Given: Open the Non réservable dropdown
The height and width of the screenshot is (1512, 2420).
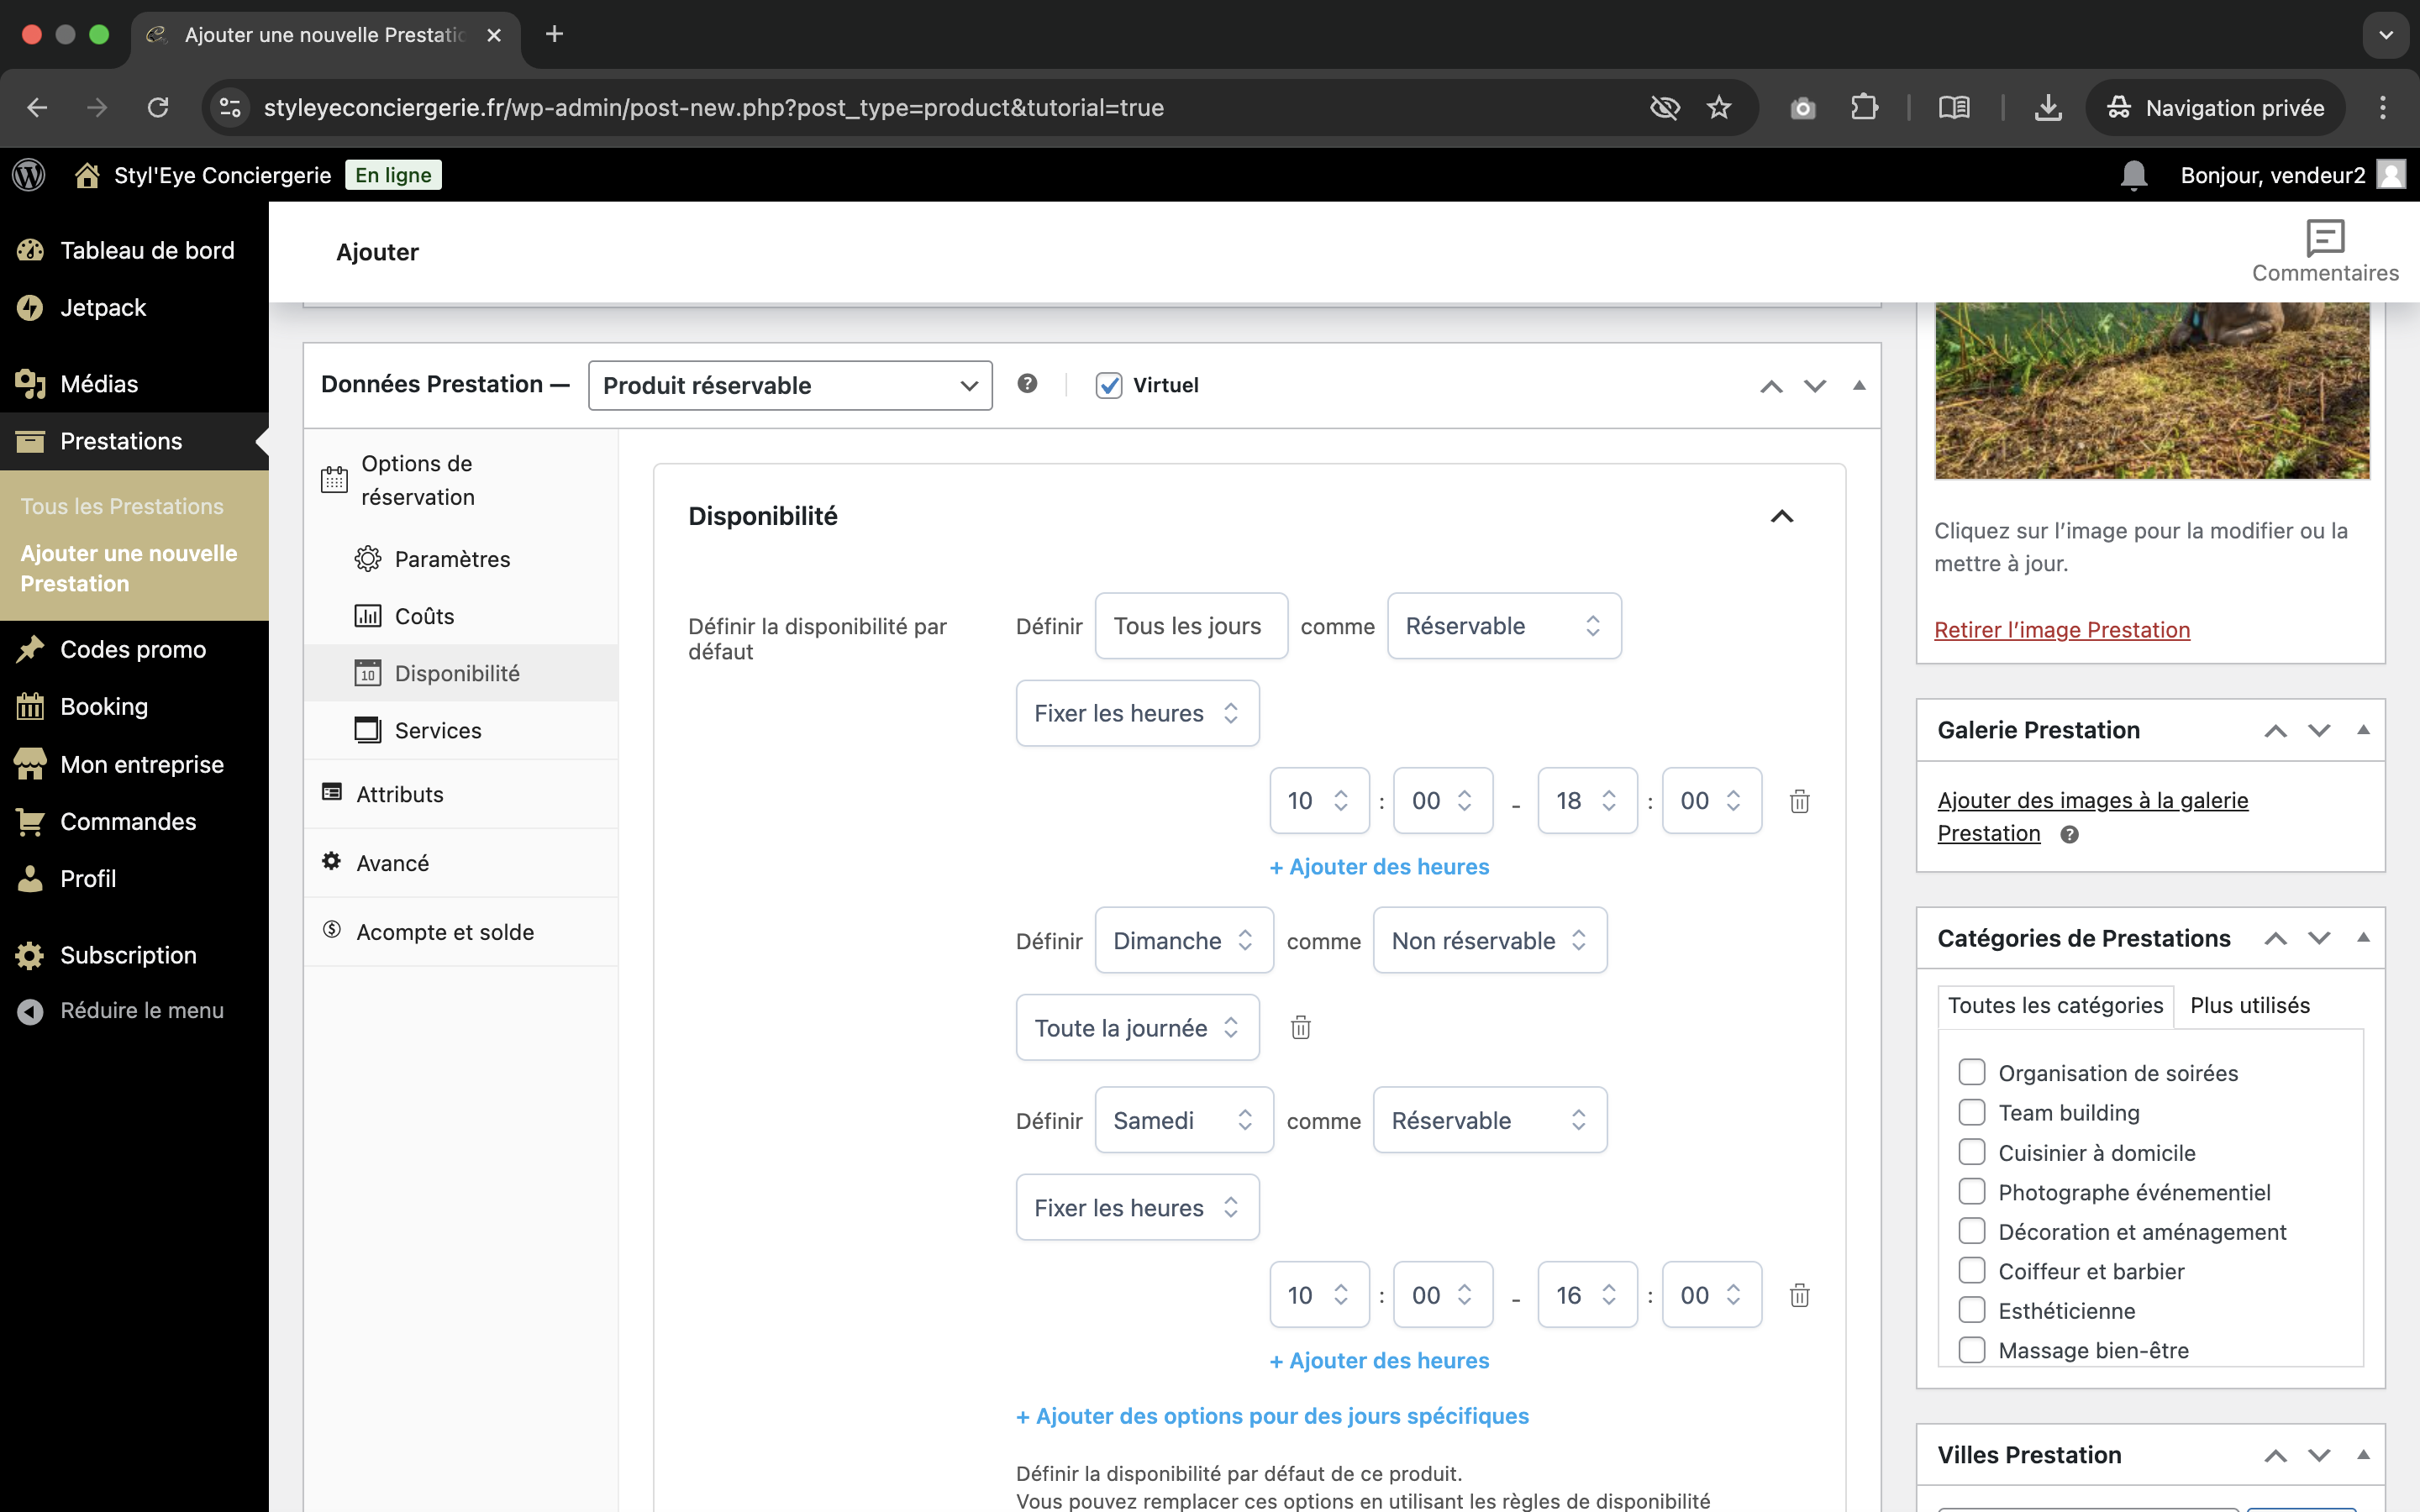Looking at the screenshot, I should [x=1489, y=940].
